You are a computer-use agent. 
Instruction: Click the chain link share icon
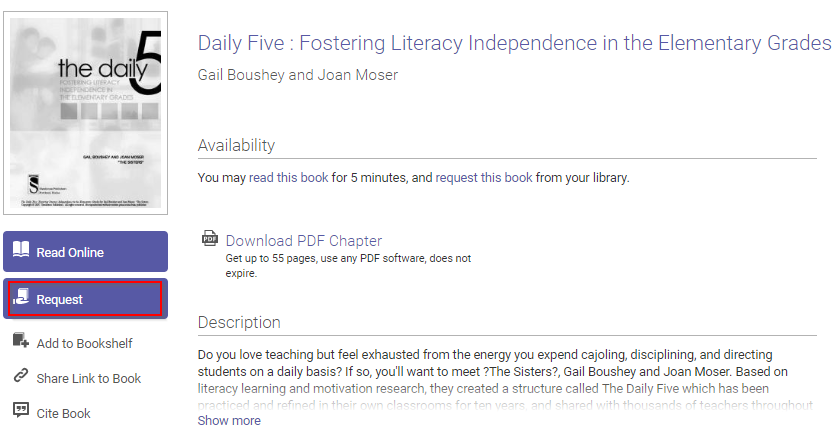click(x=21, y=376)
